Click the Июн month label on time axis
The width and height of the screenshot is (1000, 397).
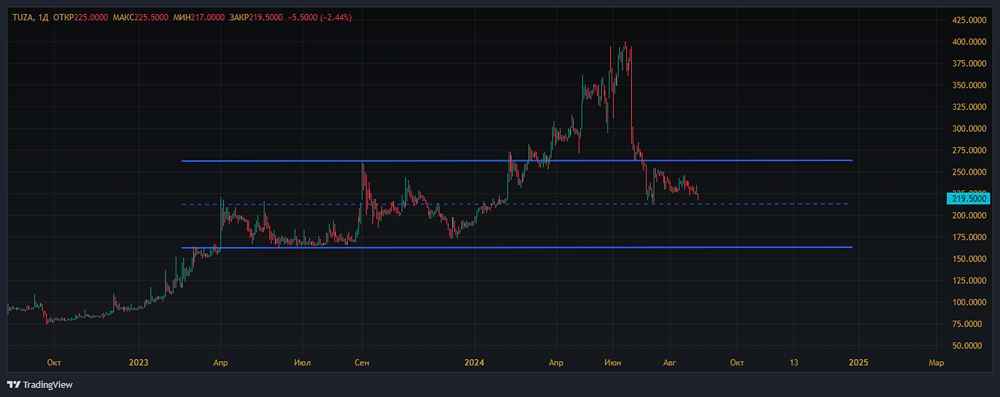[614, 363]
